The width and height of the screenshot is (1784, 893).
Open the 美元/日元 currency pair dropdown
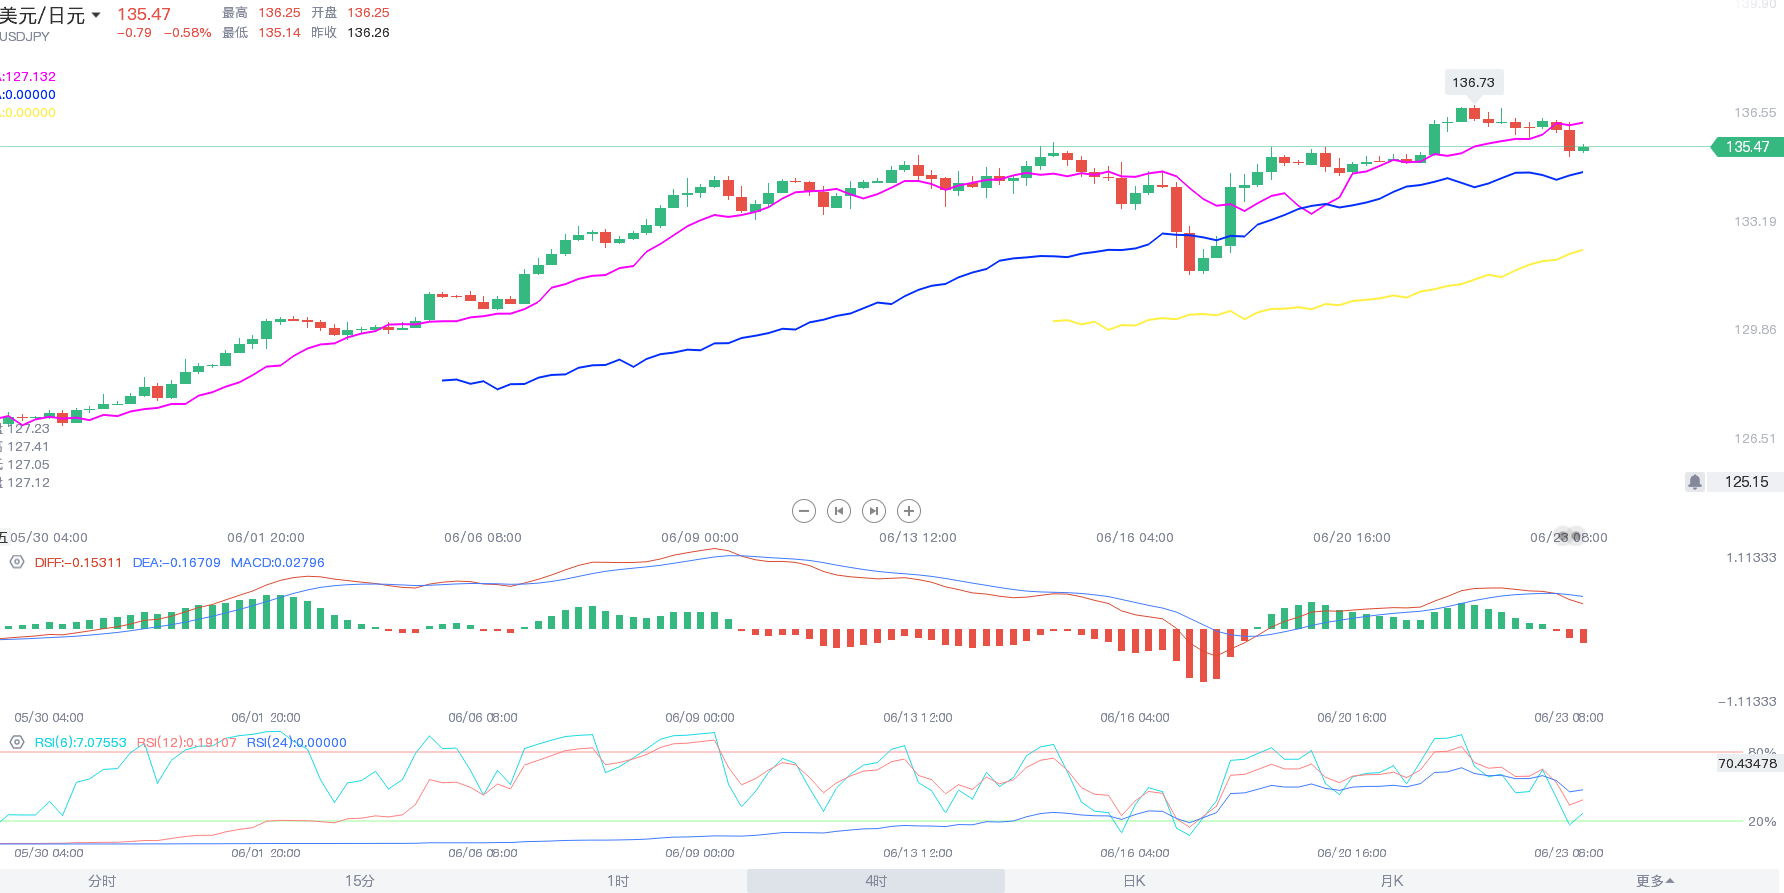(x=50, y=16)
